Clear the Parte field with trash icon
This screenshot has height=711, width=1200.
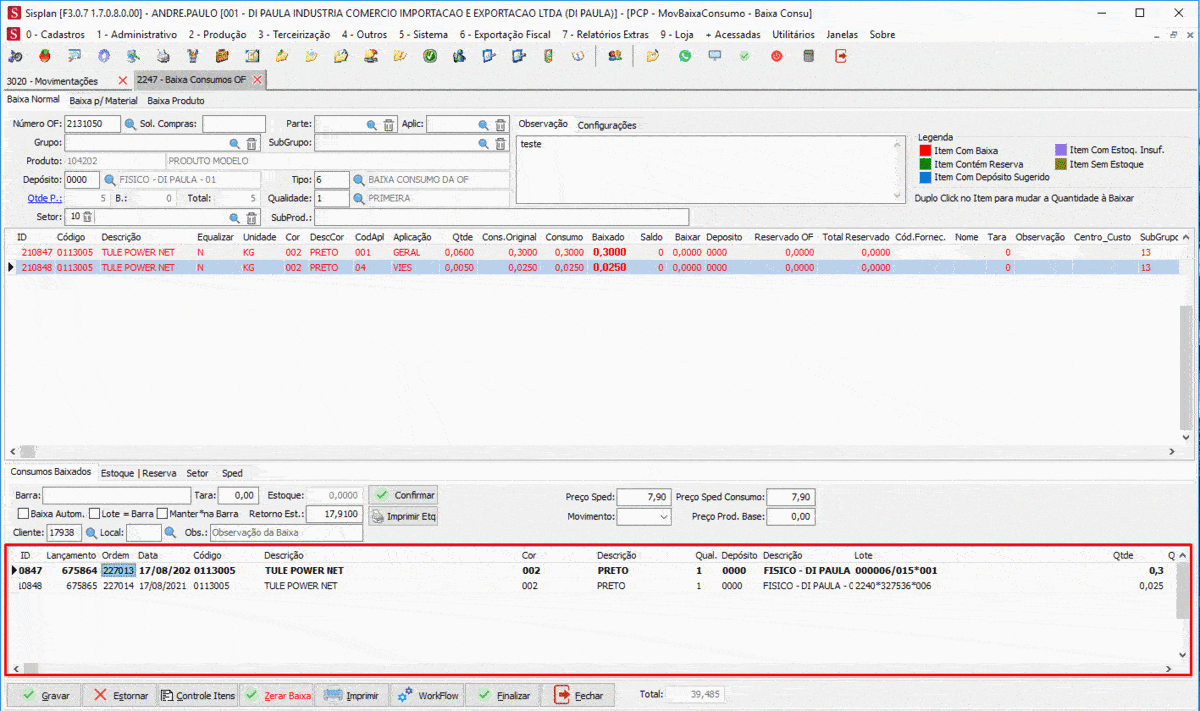tap(389, 125)
